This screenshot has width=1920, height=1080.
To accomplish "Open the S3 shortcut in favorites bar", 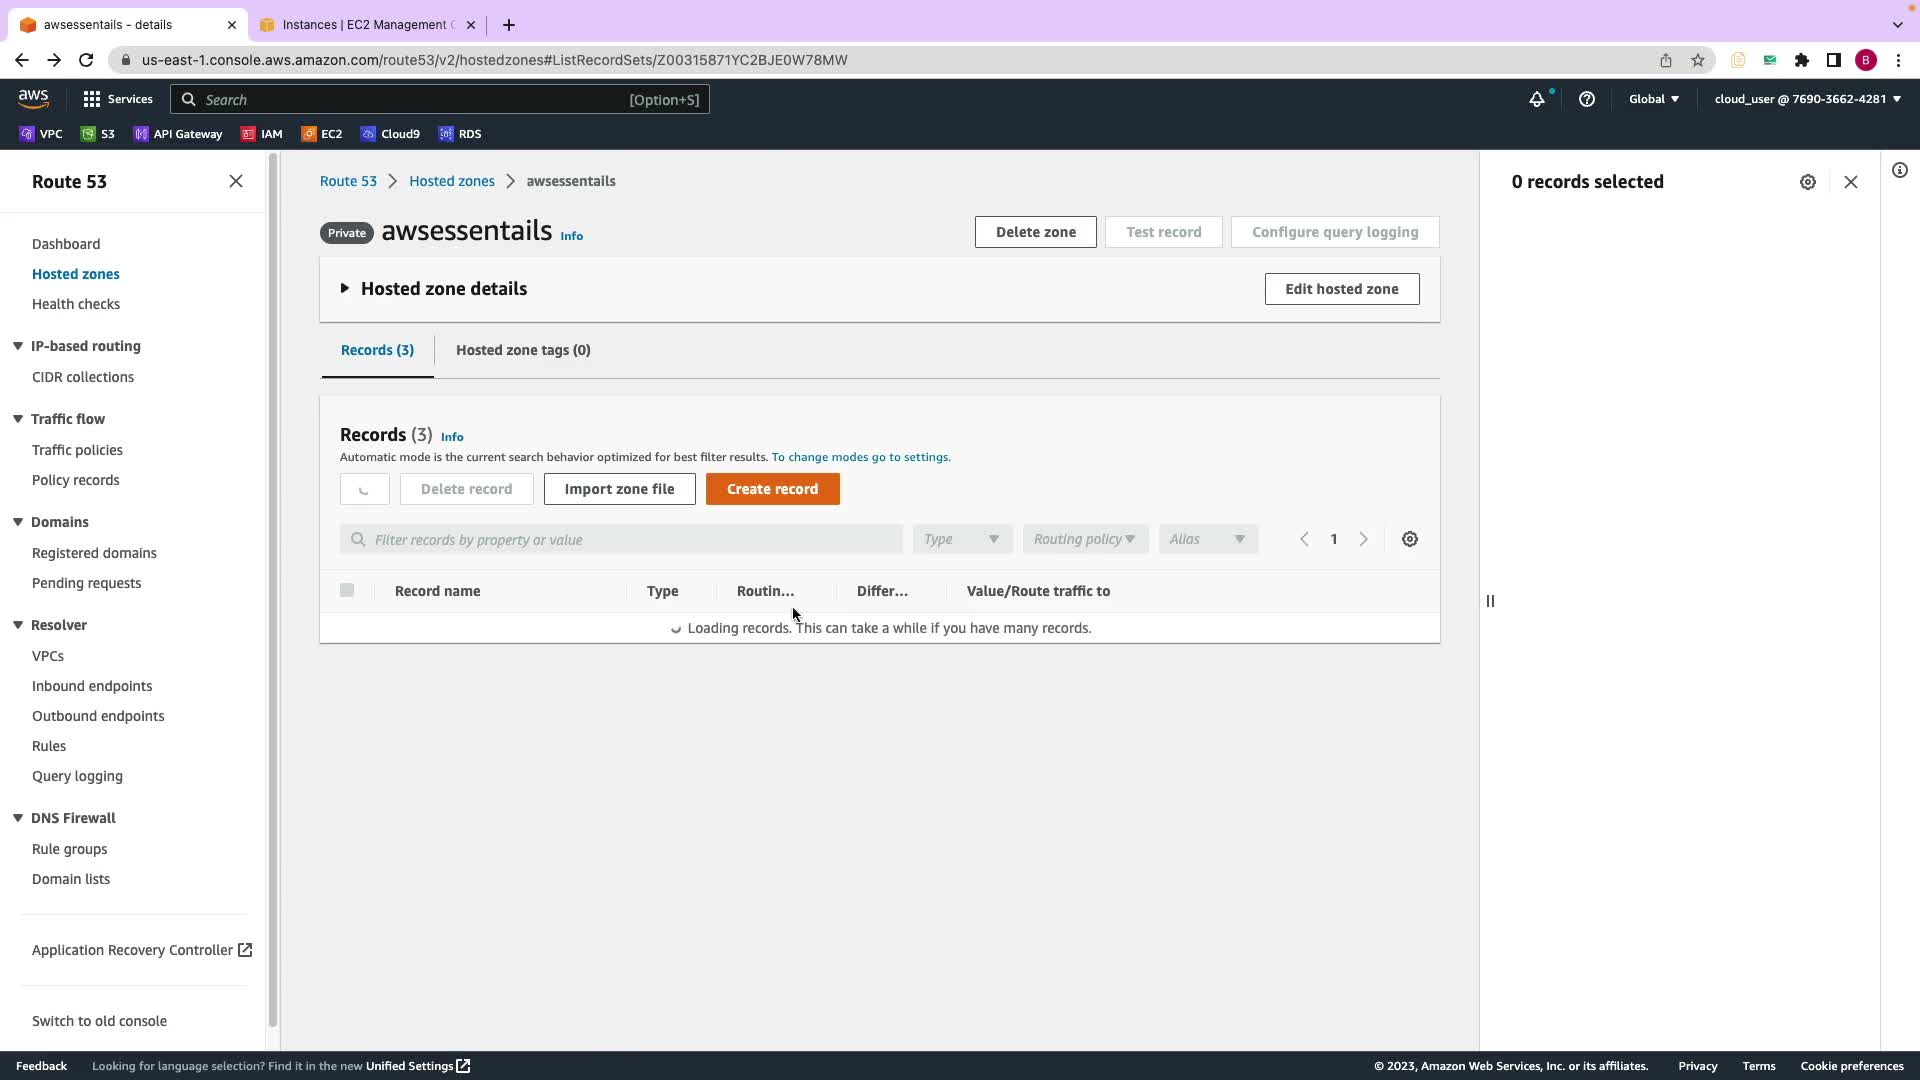I will (x=98, y=134).
